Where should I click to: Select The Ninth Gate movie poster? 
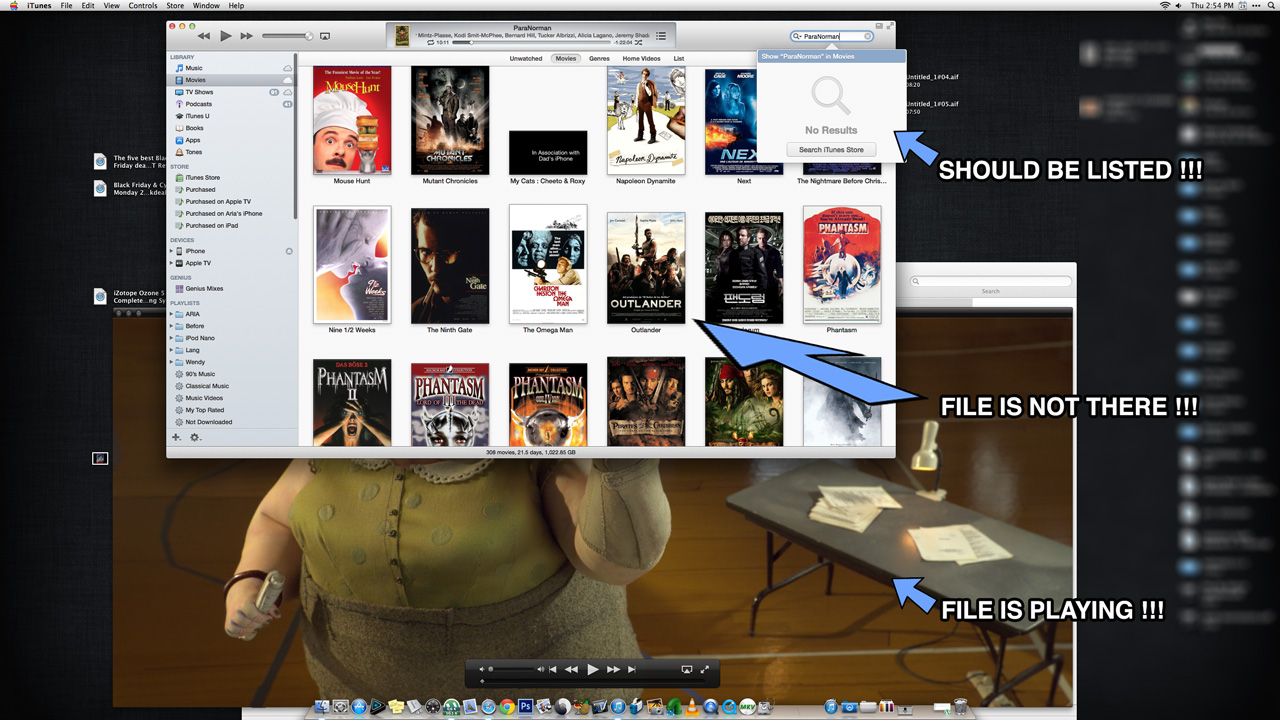click(x=450, y=266)
